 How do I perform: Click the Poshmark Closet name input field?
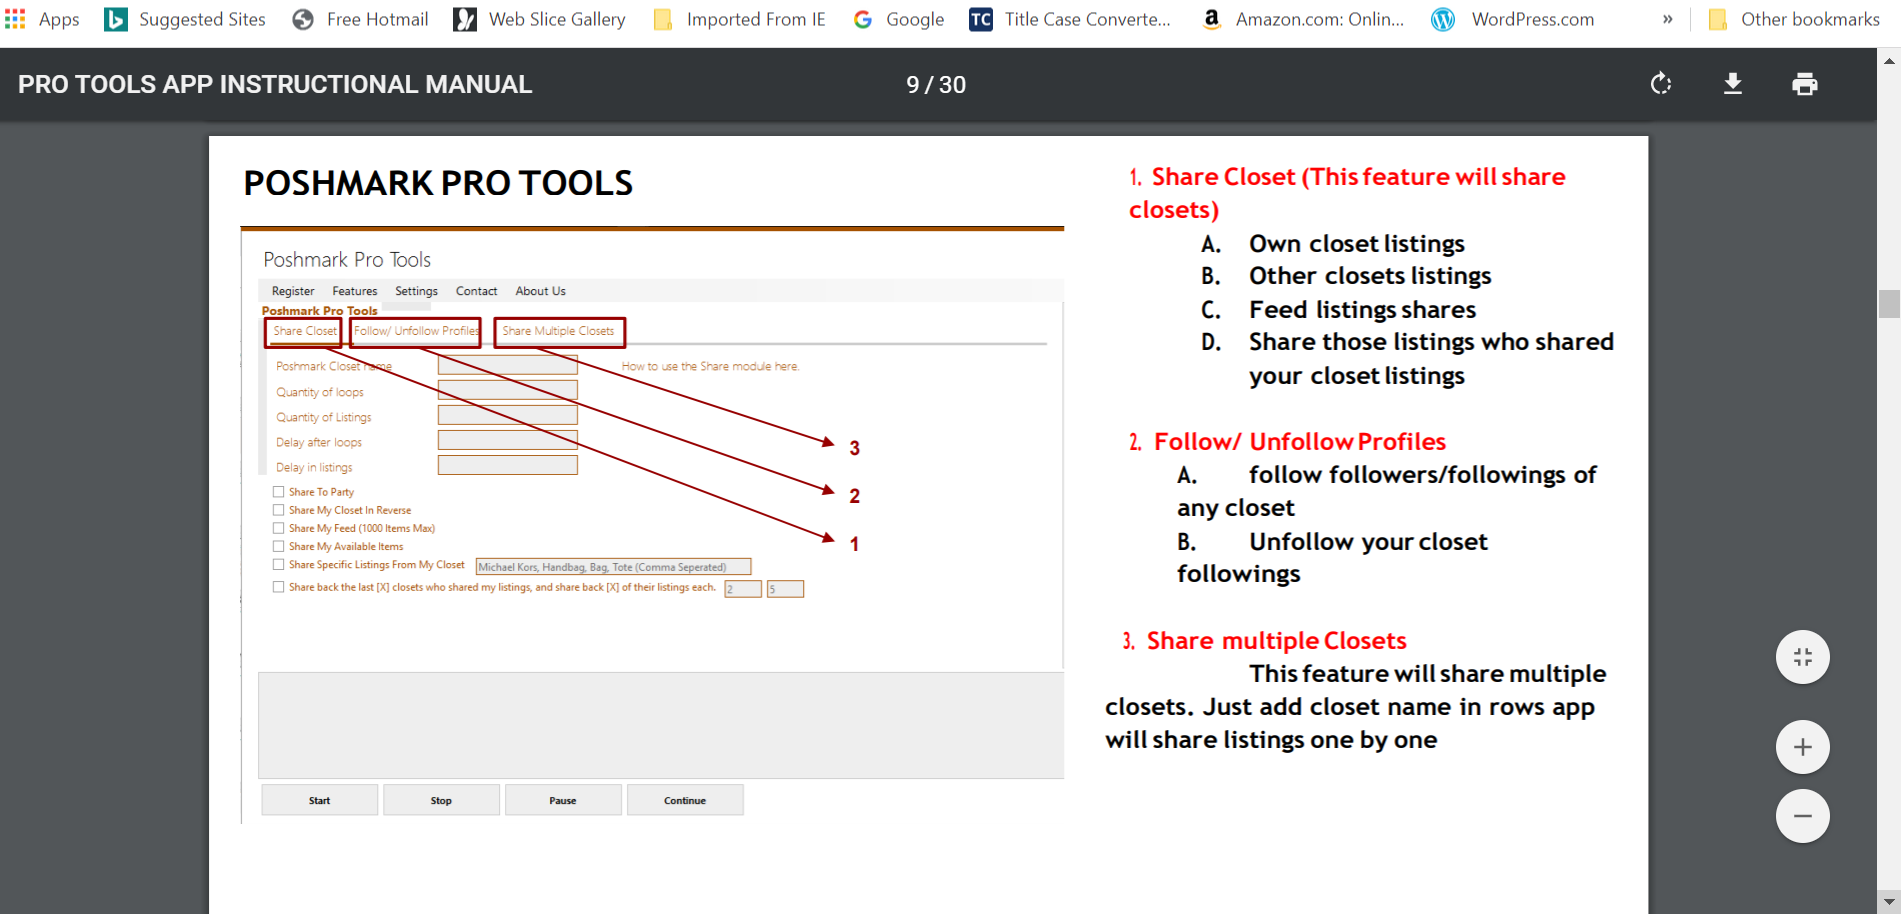pyautogui.click(x=508, y=365)
